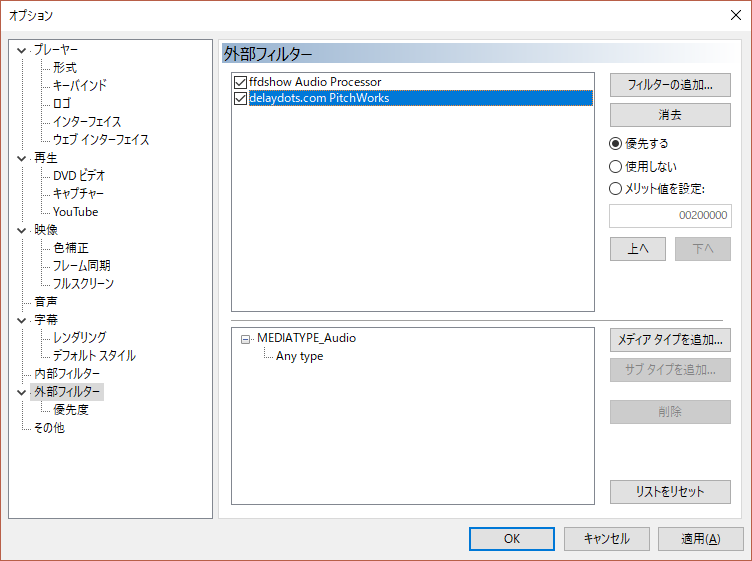
Task: Open the 音声 settings page
Action: pyautogui.click(x=46, y=302)
